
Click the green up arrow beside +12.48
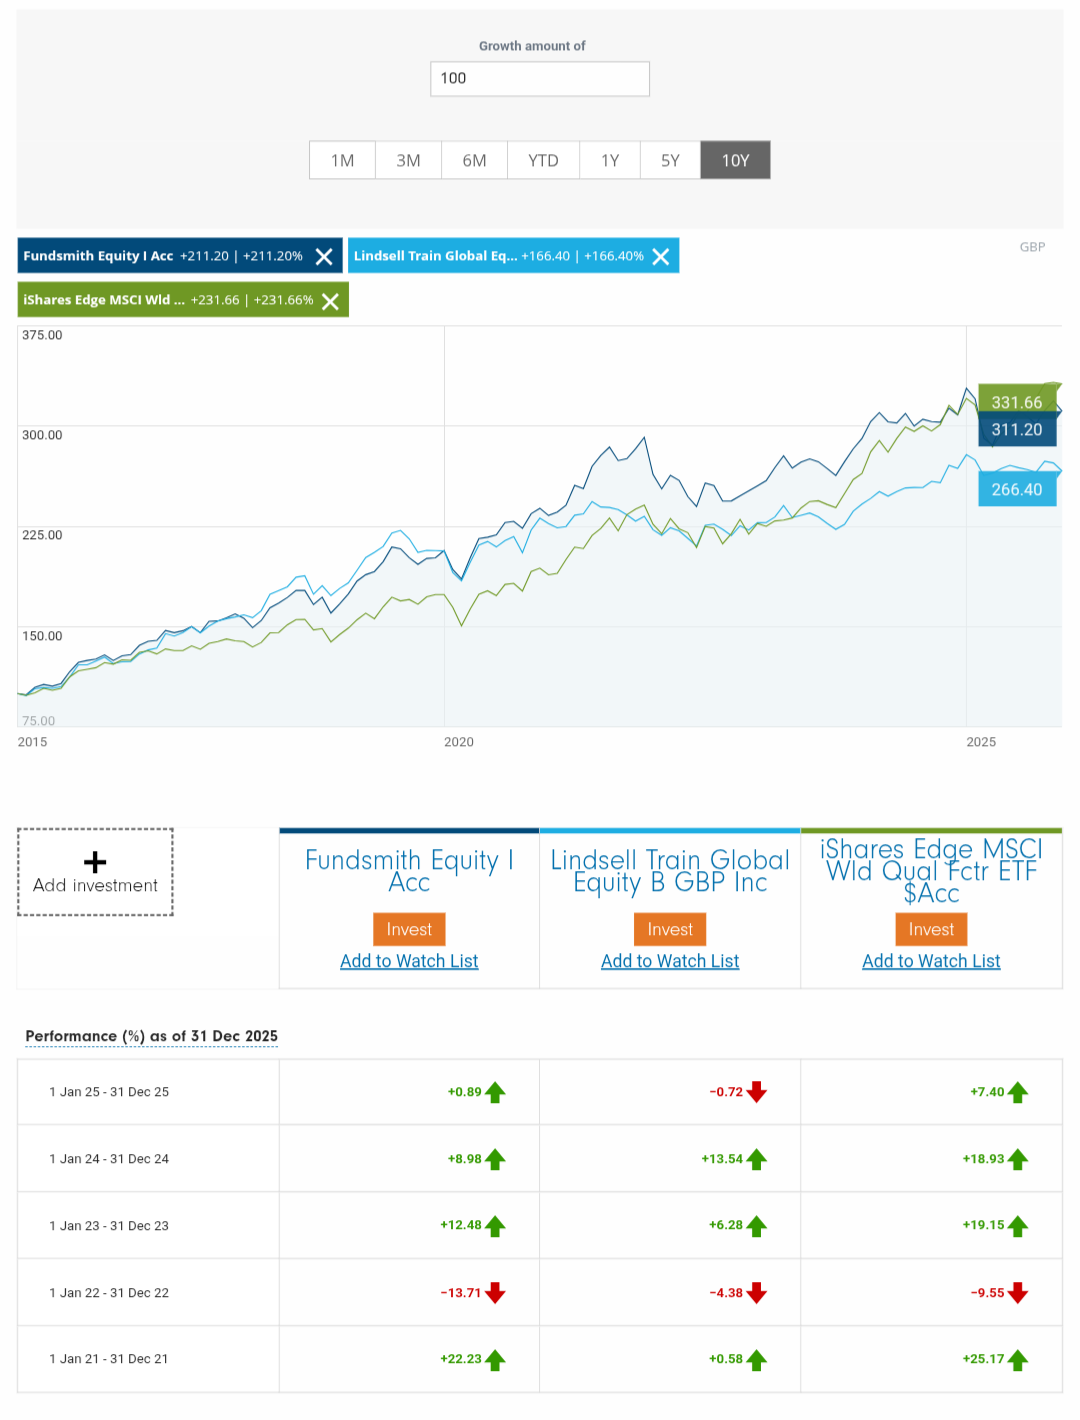[495, 1226]
